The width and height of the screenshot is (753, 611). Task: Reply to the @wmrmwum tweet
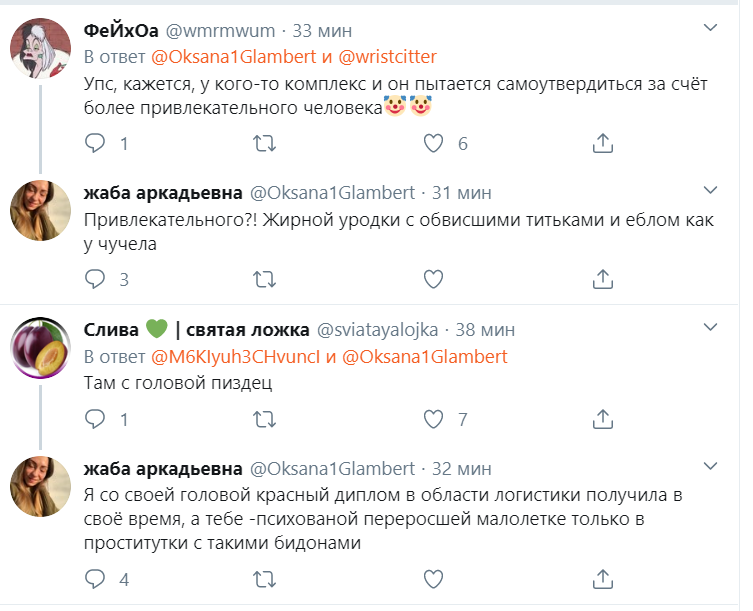pyautogui.click(x=95, y=143)
